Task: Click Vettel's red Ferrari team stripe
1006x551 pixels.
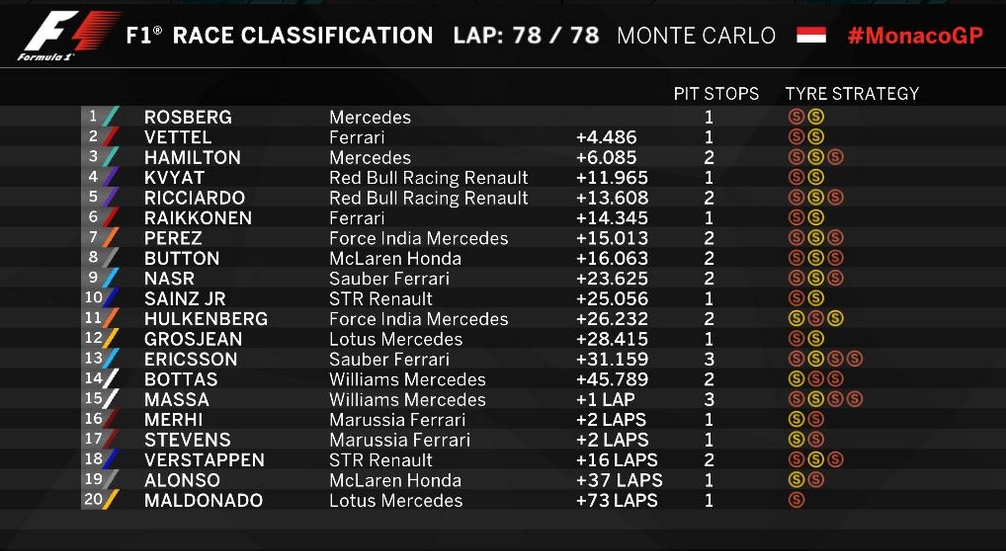Action: pyautogui.click(x=111, y=137)
